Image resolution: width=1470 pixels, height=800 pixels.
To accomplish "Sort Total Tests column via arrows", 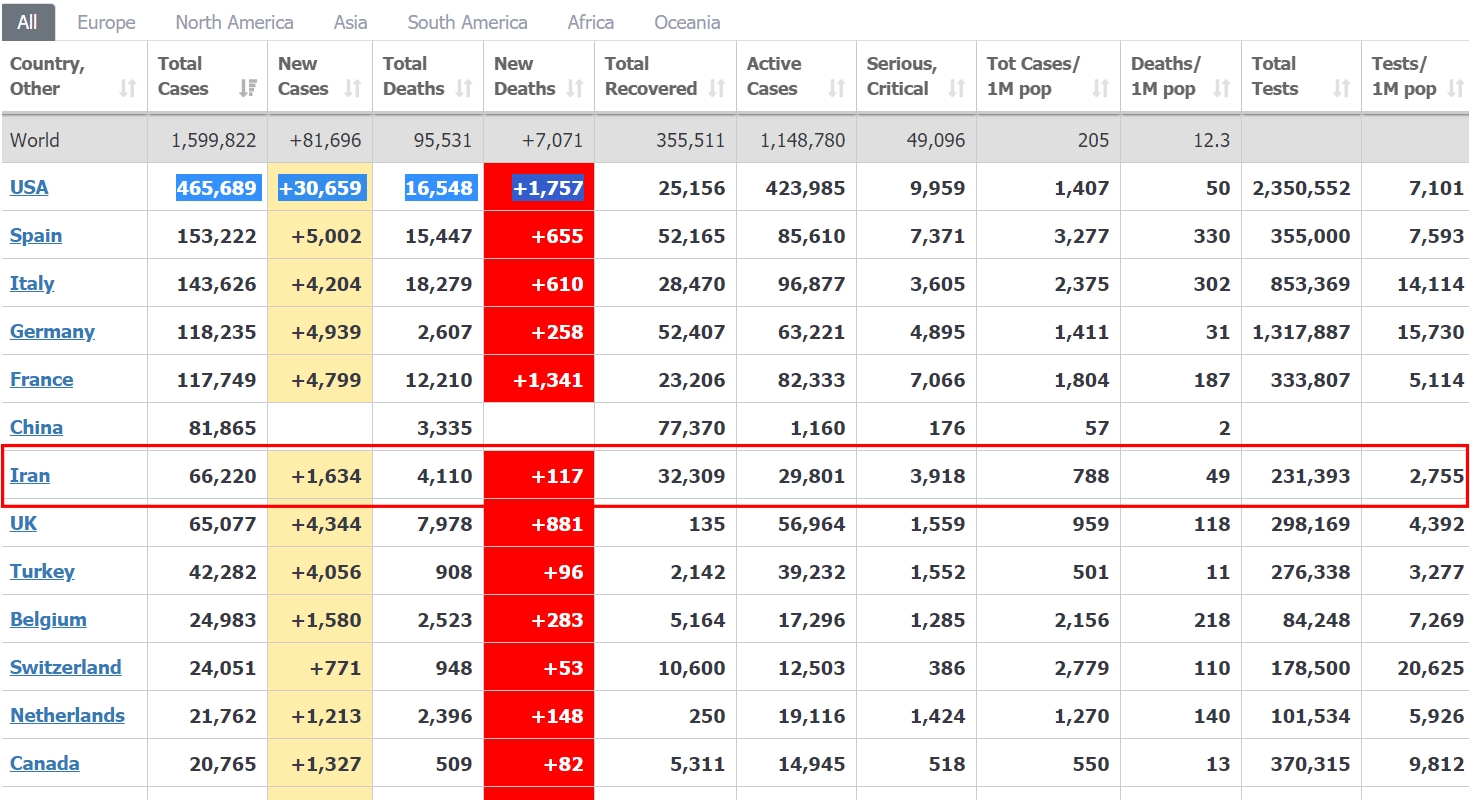I will 1342,89.
